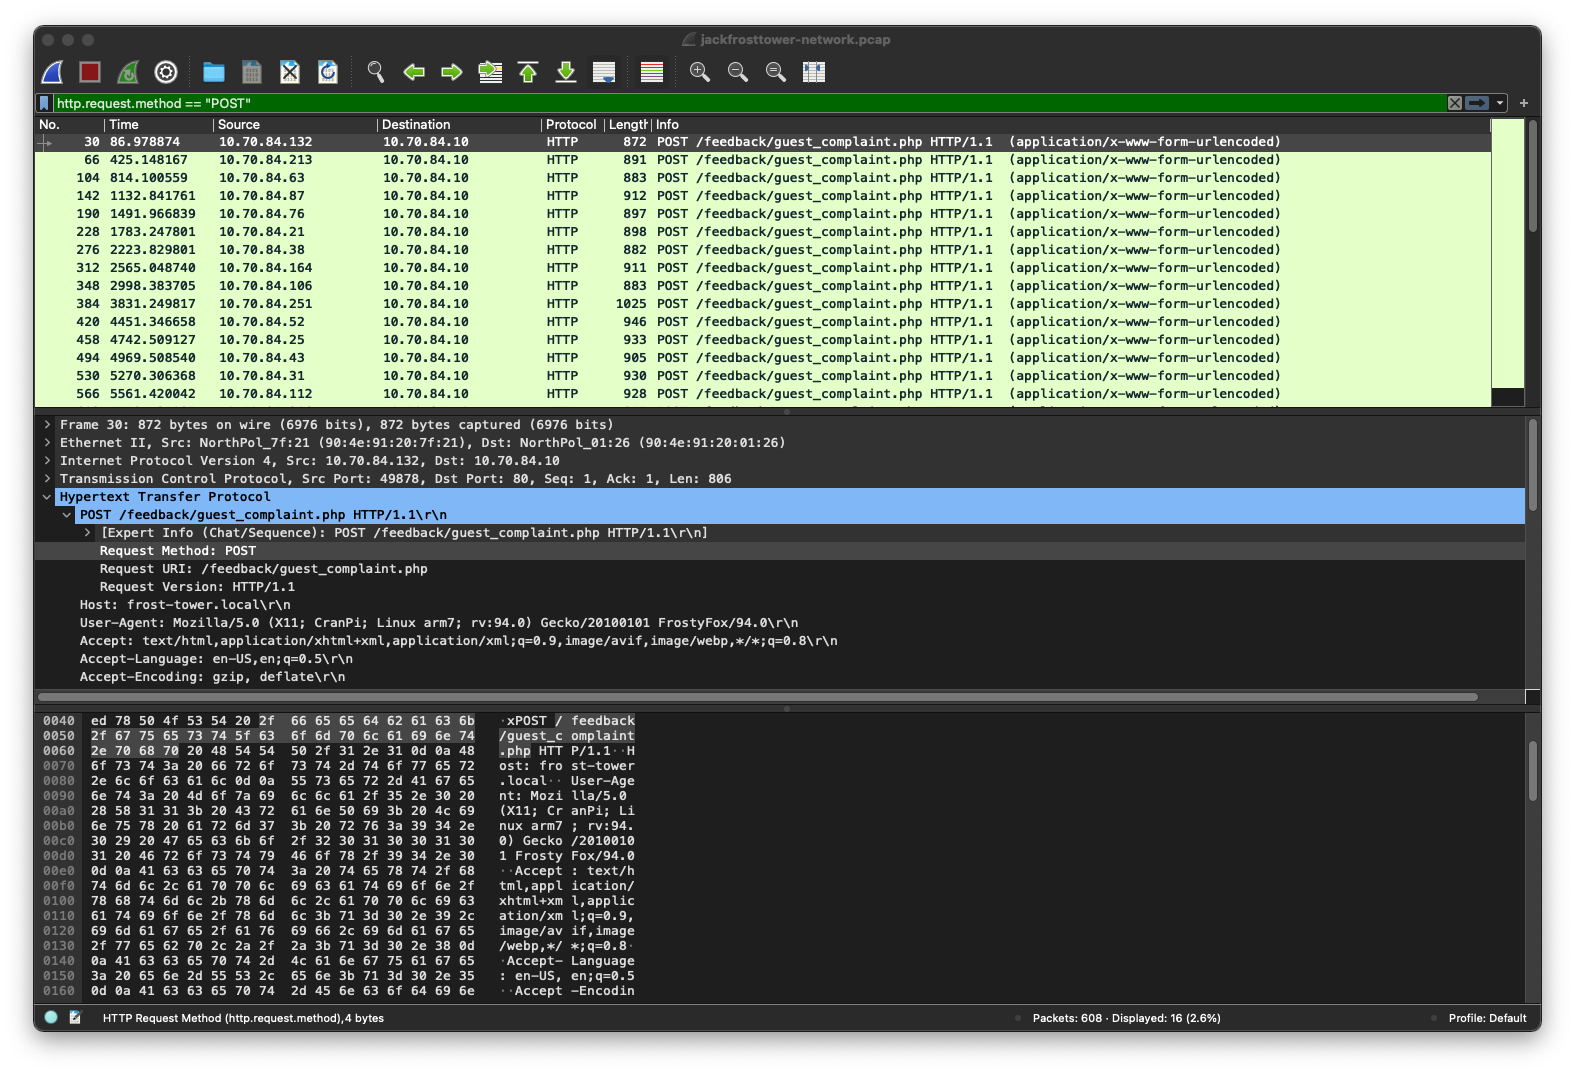
Task: Sort packets by Length column header
Action: coord(628,125)
